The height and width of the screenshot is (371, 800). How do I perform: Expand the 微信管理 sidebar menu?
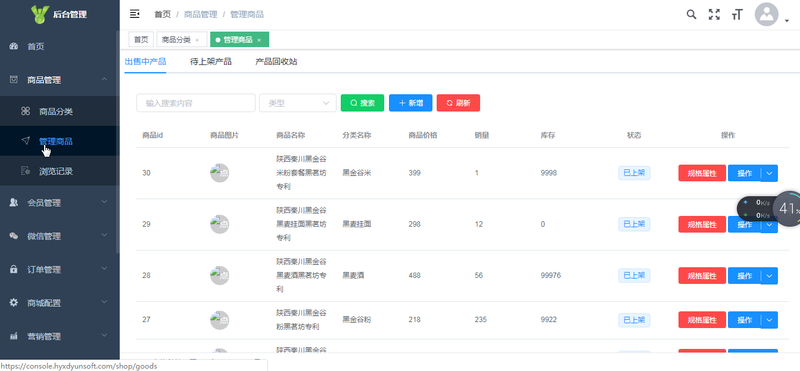pyautogui.click(x=60, y=236)
